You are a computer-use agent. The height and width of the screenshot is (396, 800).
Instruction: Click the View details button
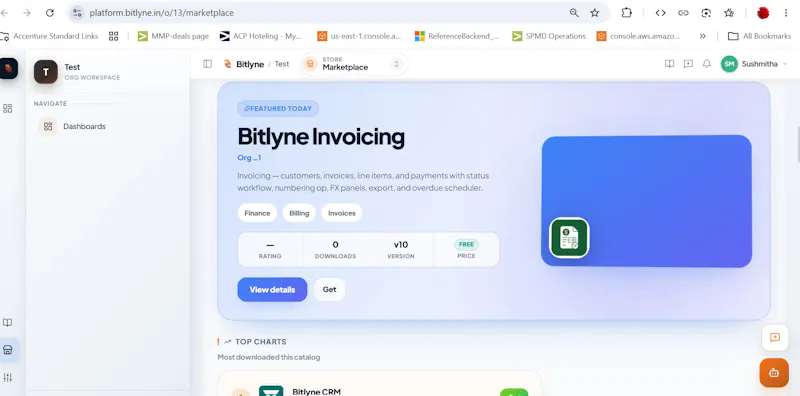click(x=272, y=289)
